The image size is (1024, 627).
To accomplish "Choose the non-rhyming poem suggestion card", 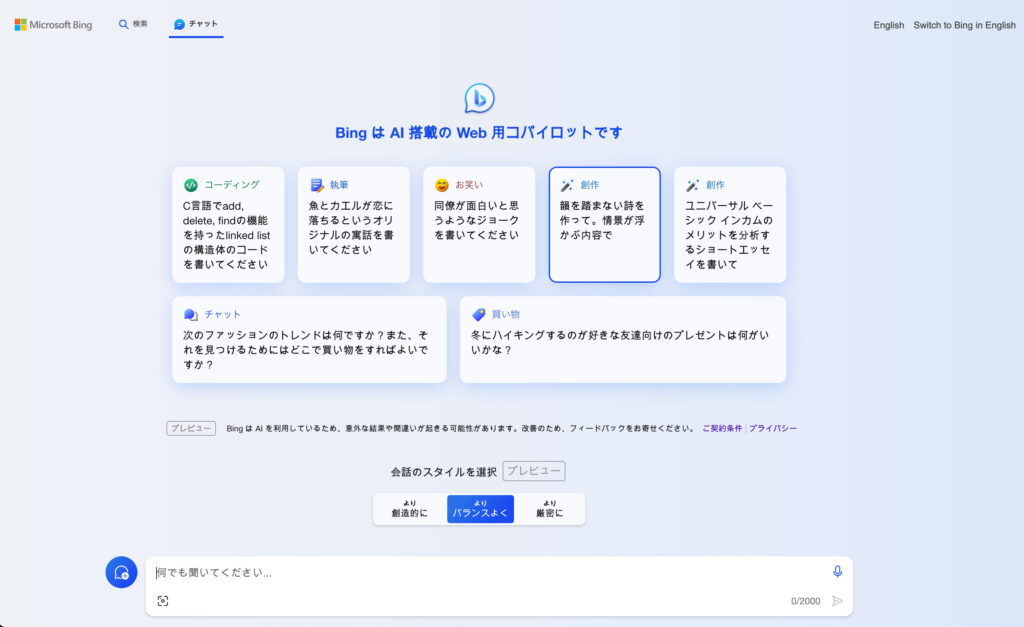I will point(605,225).
